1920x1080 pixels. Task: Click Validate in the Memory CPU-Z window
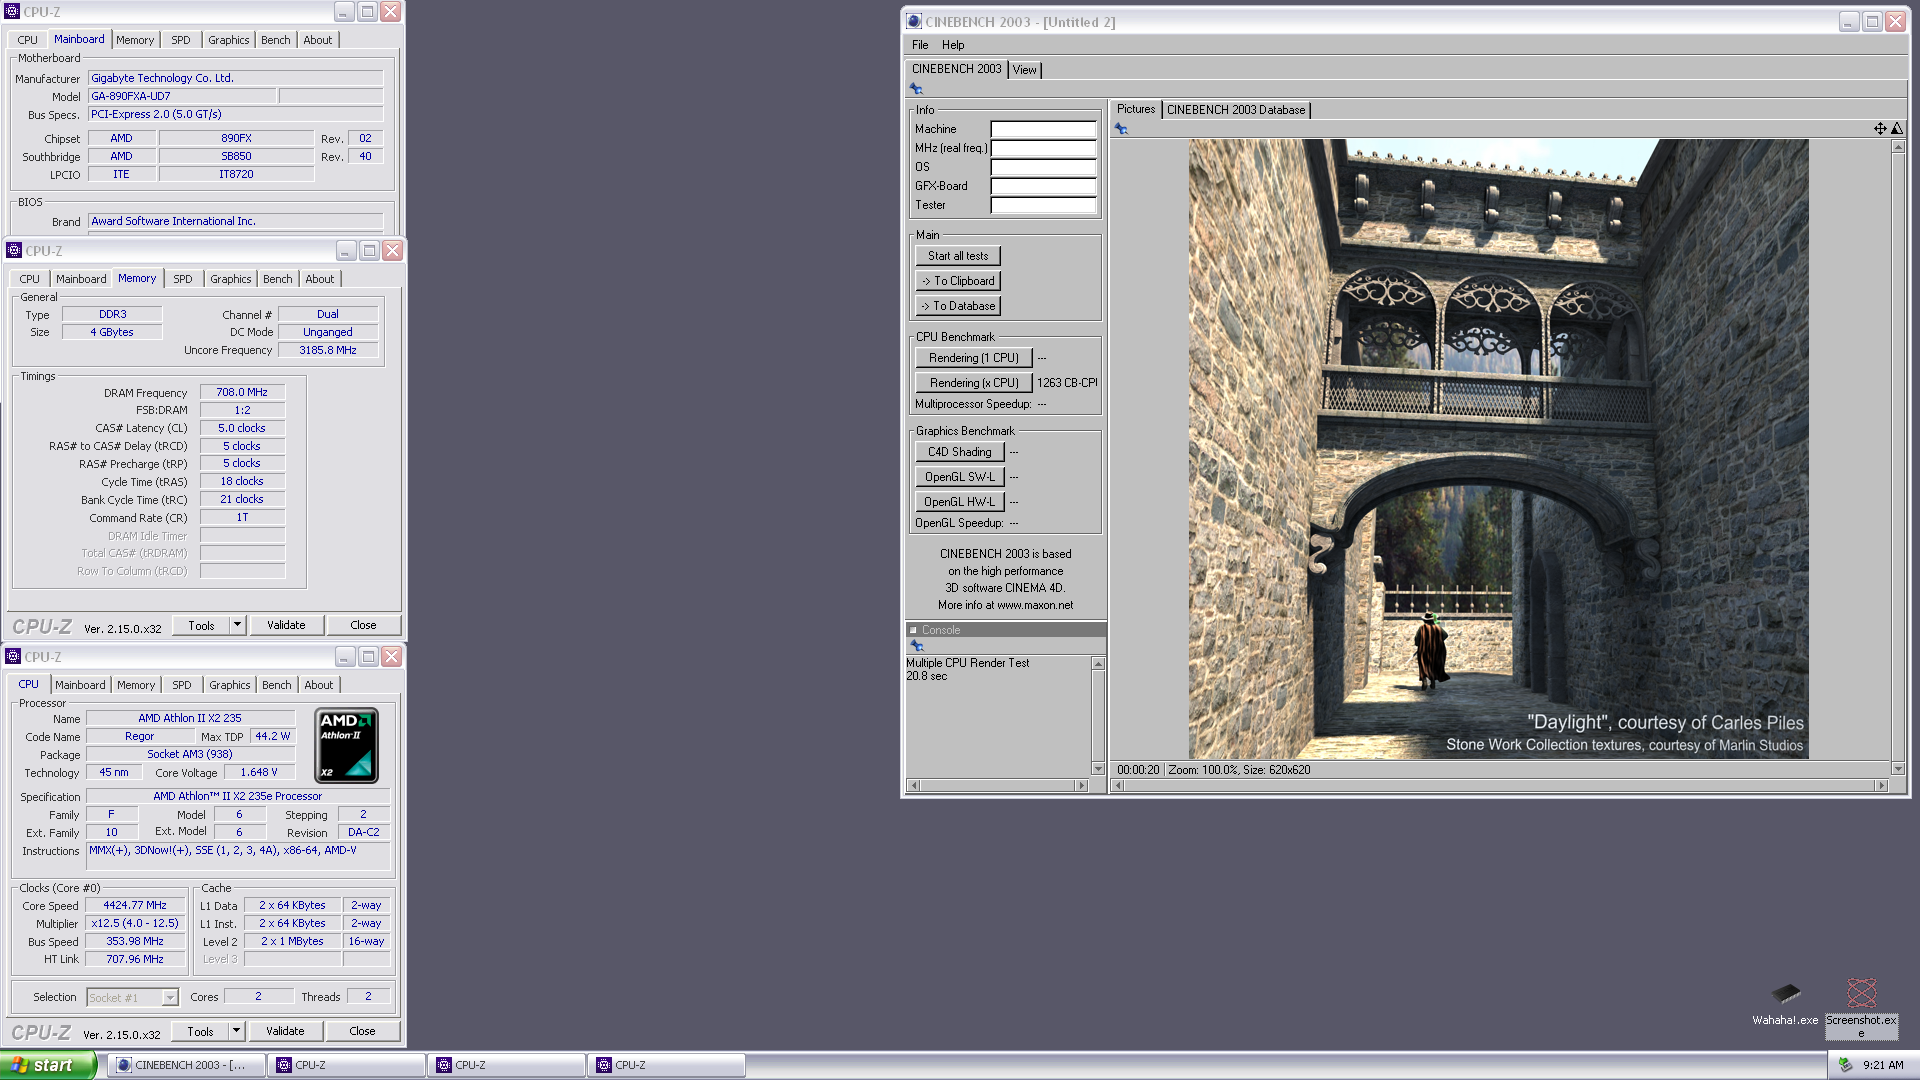point(286,625)
